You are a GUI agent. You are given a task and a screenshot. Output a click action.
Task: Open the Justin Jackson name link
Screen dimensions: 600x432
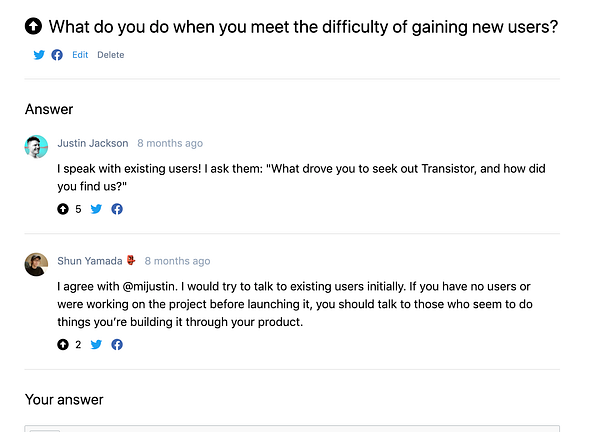[x=92, y=143]
